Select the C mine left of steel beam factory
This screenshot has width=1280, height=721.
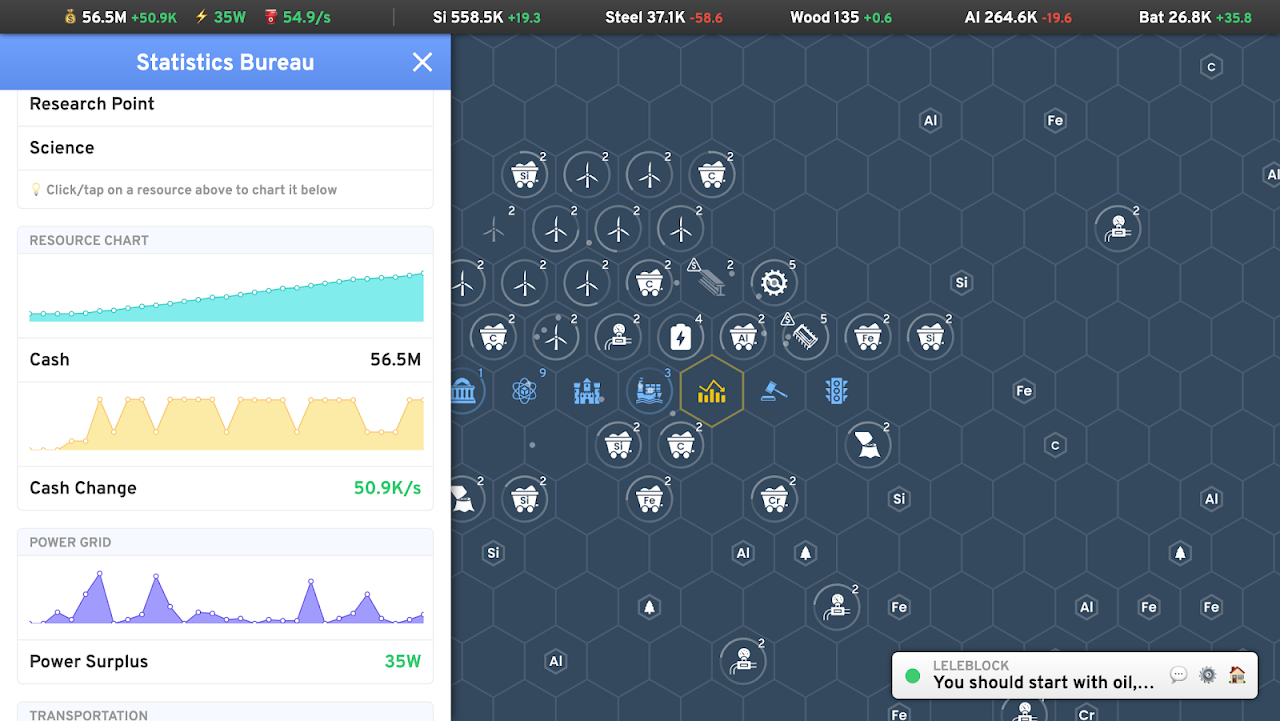pyautogui.click(x=650, y=283)
